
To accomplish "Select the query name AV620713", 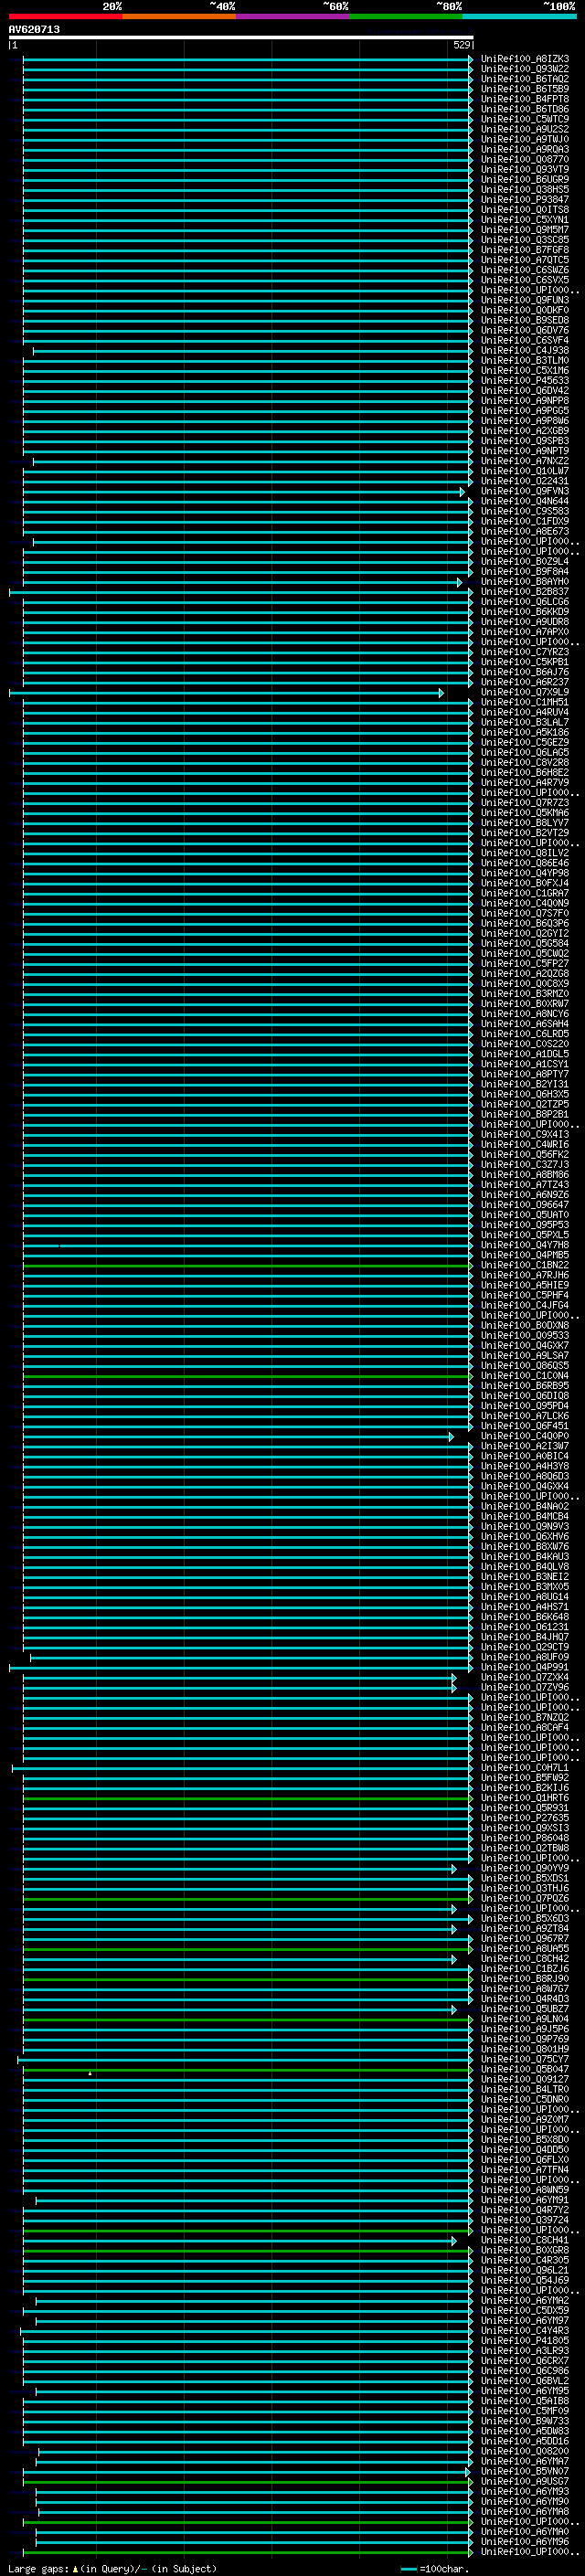I will 34,30.
